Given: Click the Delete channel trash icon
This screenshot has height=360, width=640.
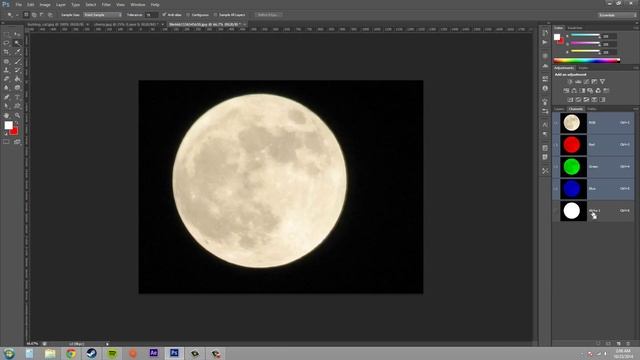Looking at the screenshot, I should (x=628, y=344).
